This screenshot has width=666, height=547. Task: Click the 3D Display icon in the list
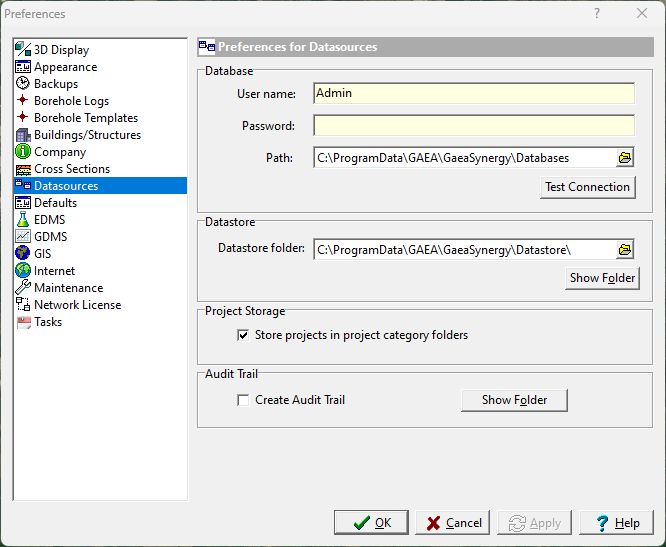[23, 50]
